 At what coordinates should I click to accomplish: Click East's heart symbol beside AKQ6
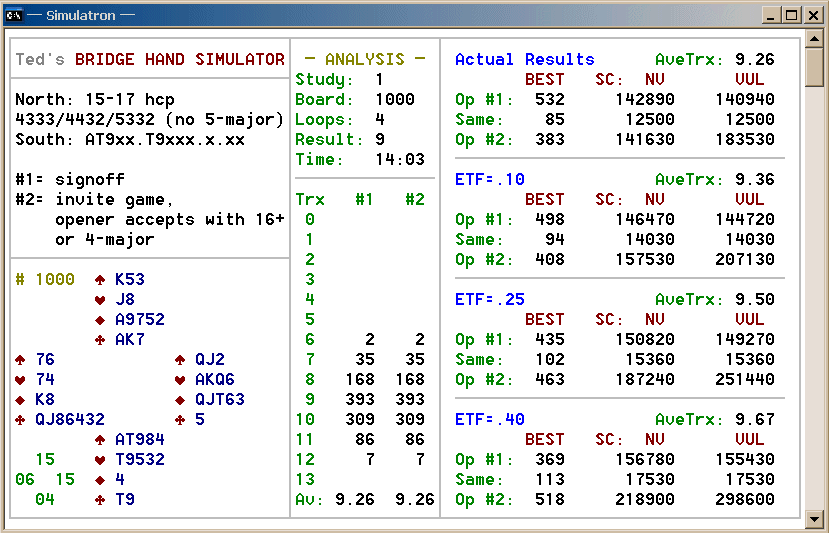click(x=180, y=380)
